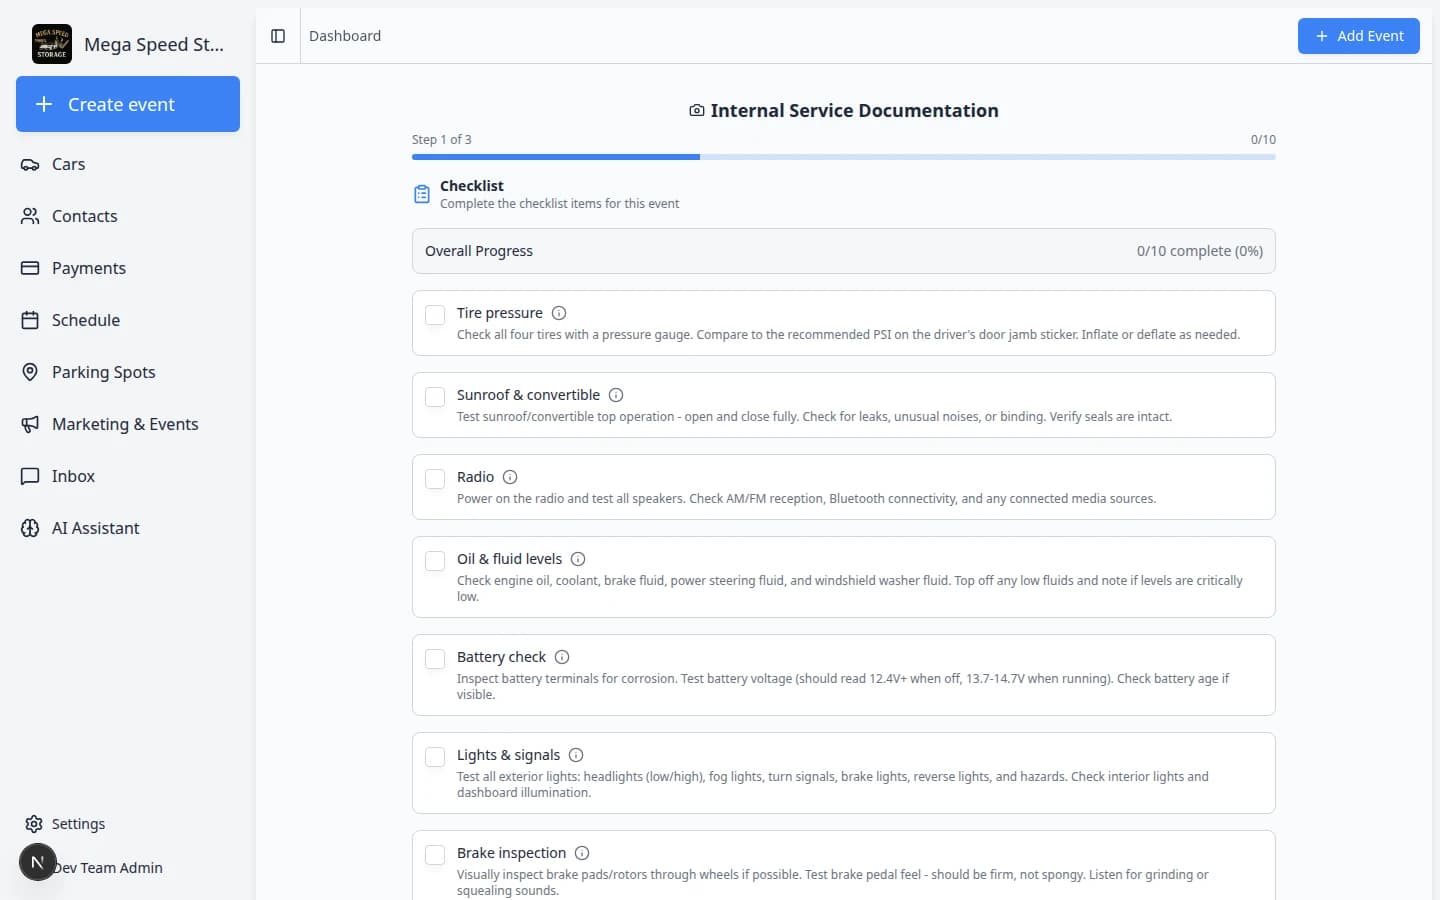Screen dimensions: 1440x900
Task: Toggle the sidebar panel icon
Action: pyautogui.click(x=278, y=36)
